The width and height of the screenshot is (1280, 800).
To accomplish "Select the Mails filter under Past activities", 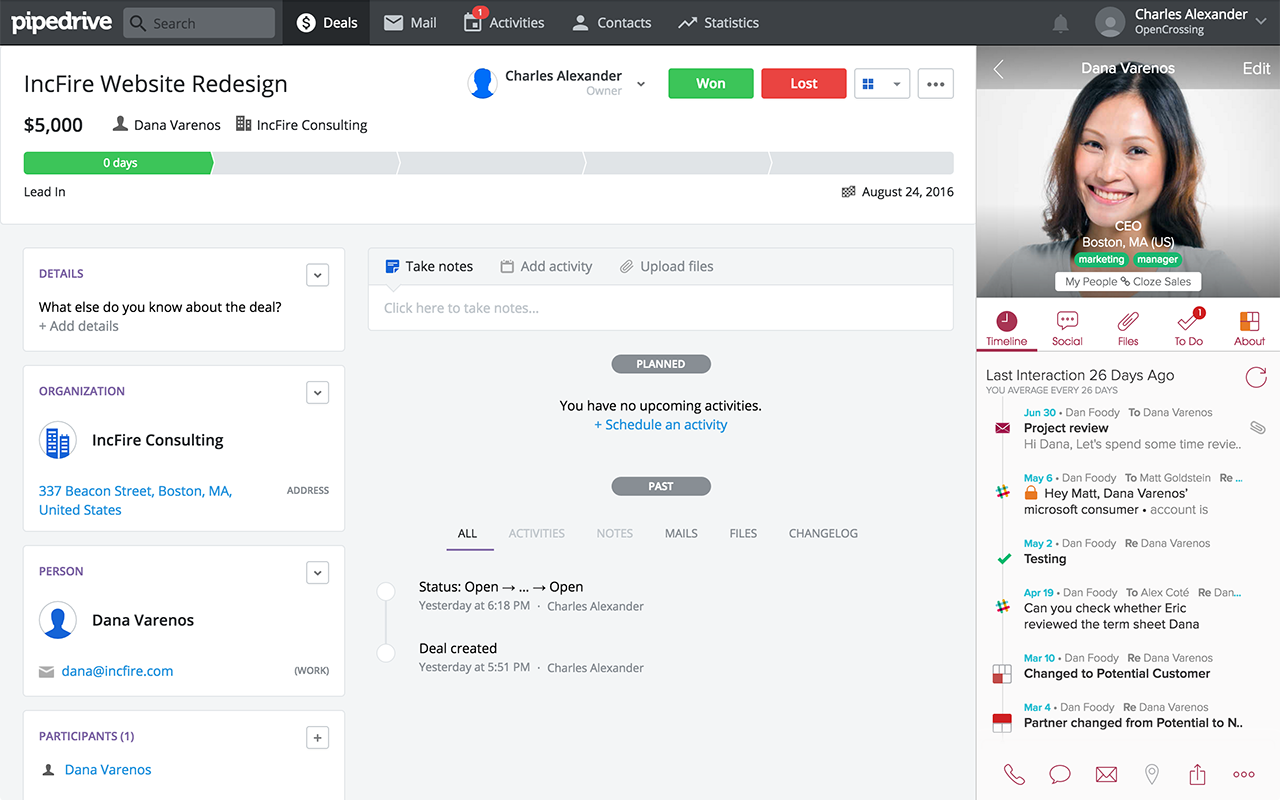I will coord(681,533).
